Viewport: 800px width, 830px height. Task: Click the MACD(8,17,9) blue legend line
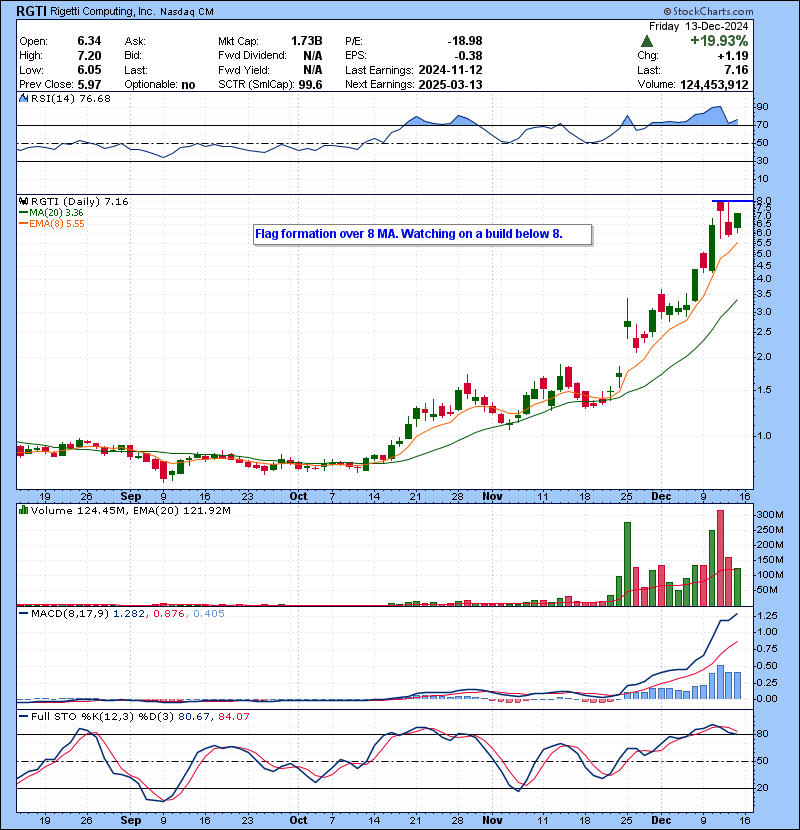pos(23,614)
